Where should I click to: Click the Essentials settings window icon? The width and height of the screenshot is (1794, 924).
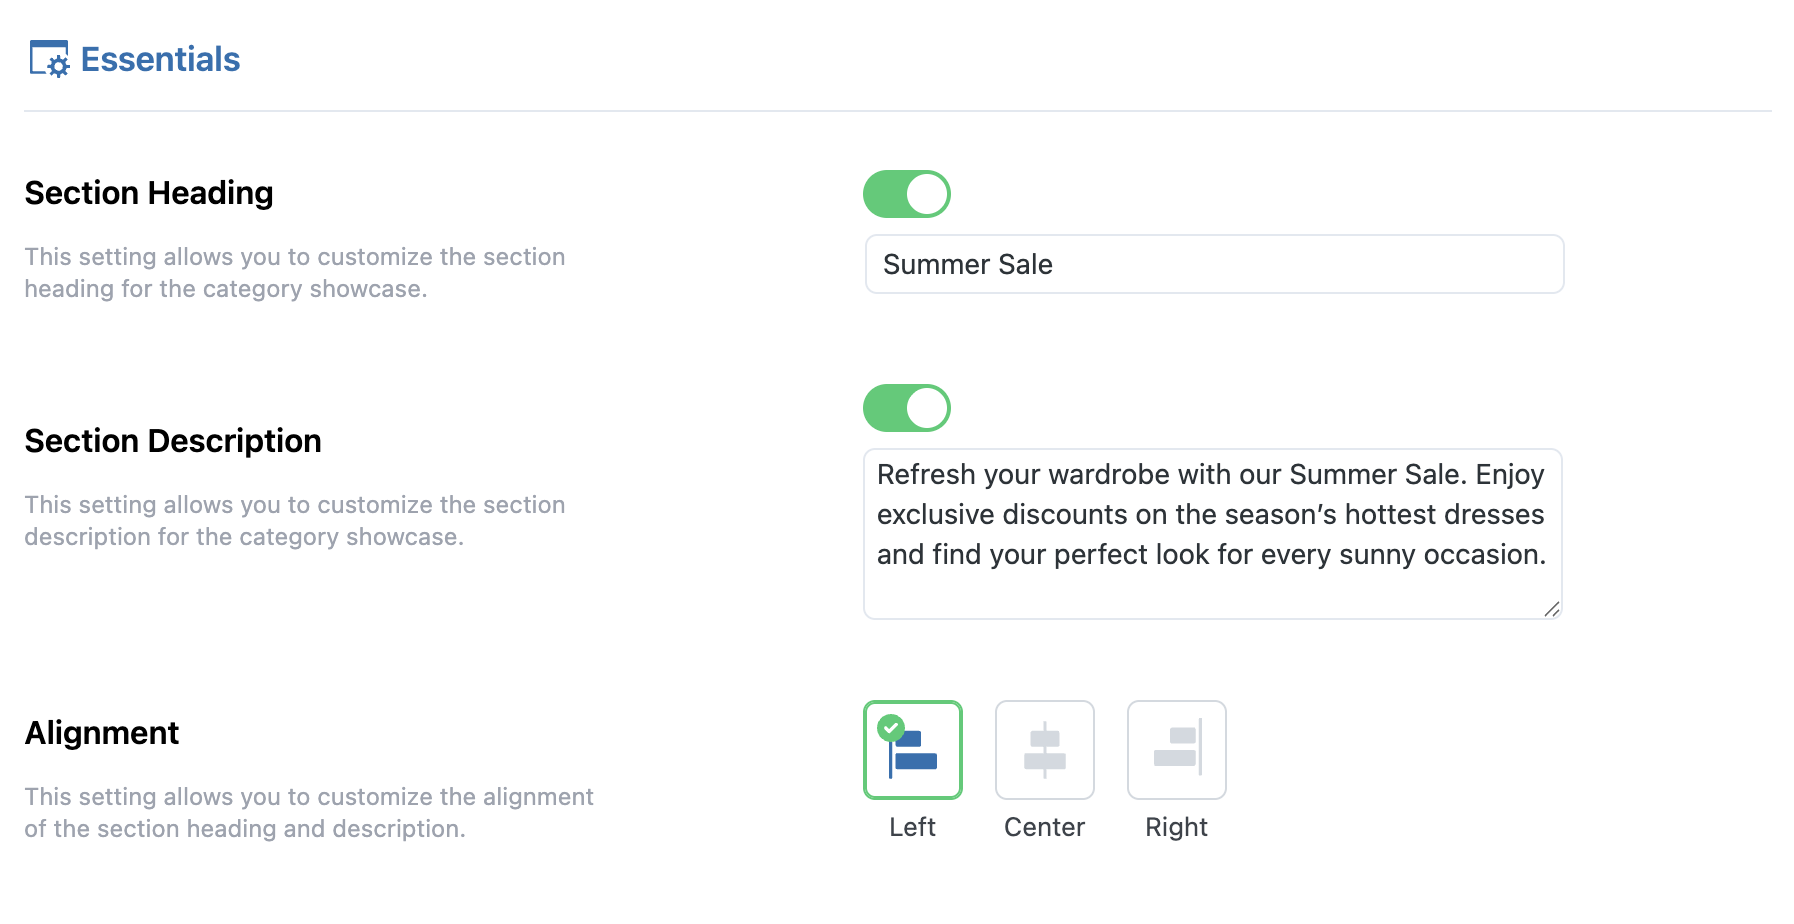click(49, 59)
